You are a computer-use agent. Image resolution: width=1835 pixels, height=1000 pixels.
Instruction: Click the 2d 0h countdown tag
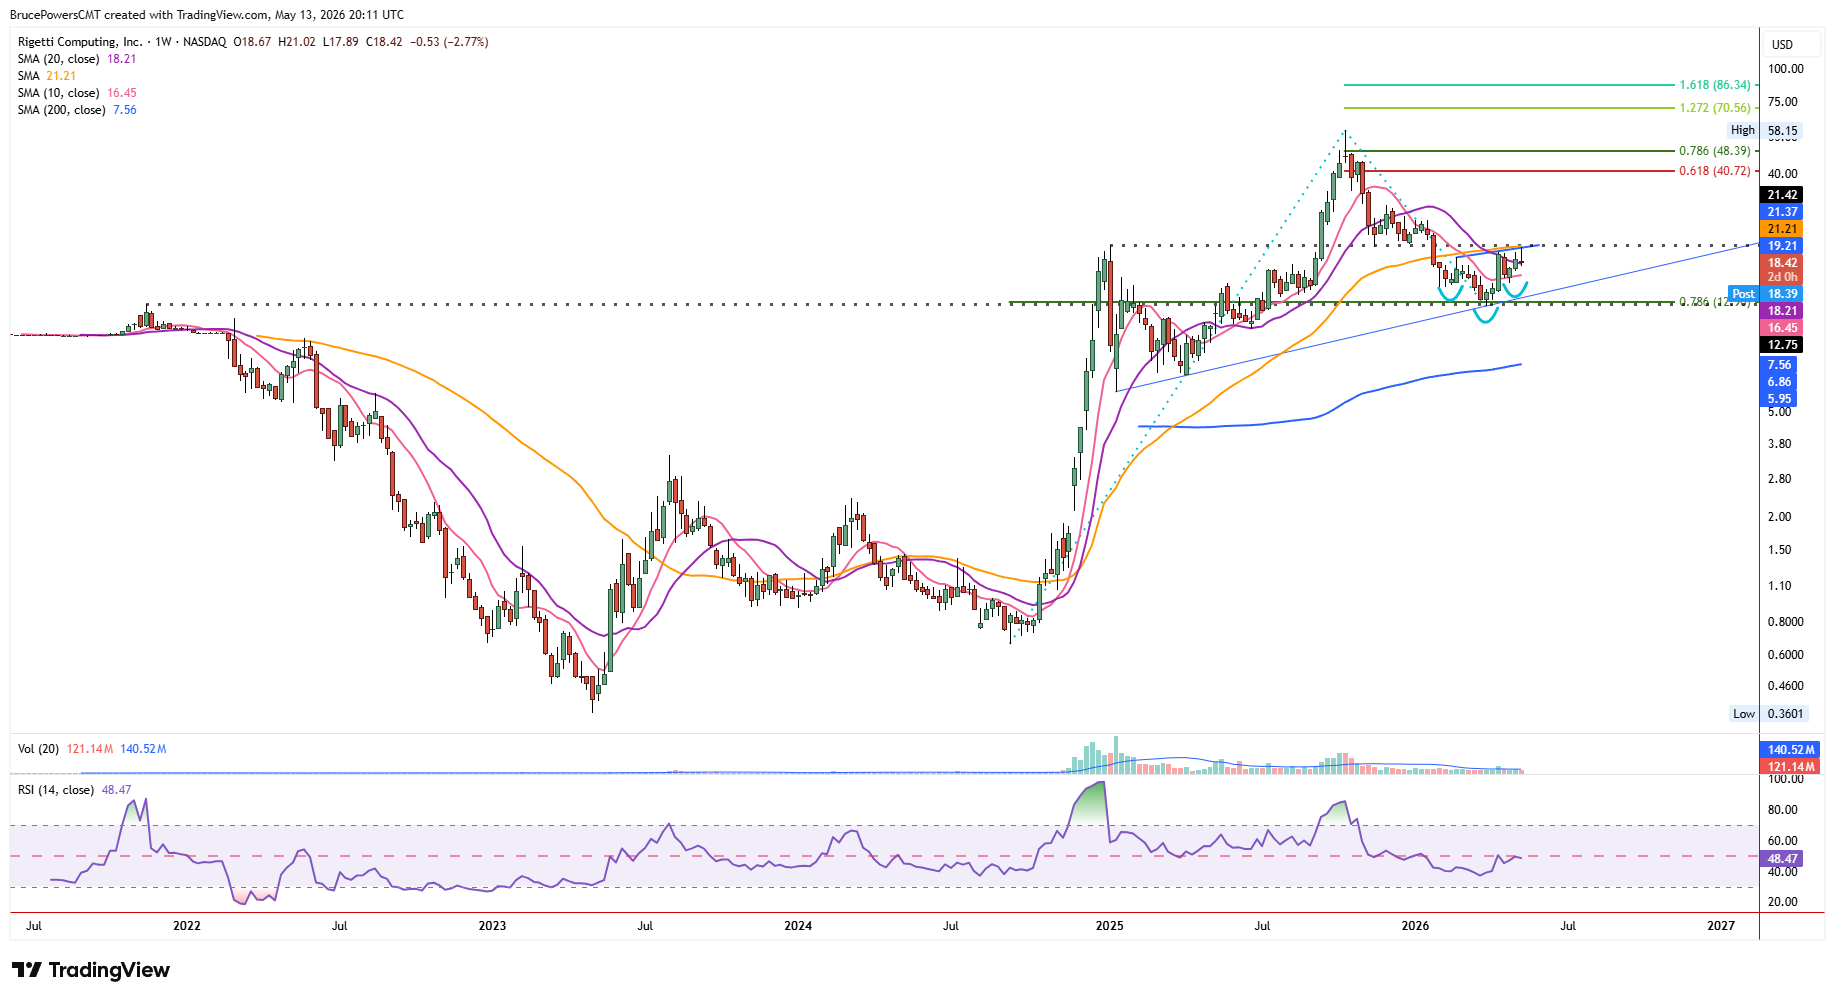1781,277
